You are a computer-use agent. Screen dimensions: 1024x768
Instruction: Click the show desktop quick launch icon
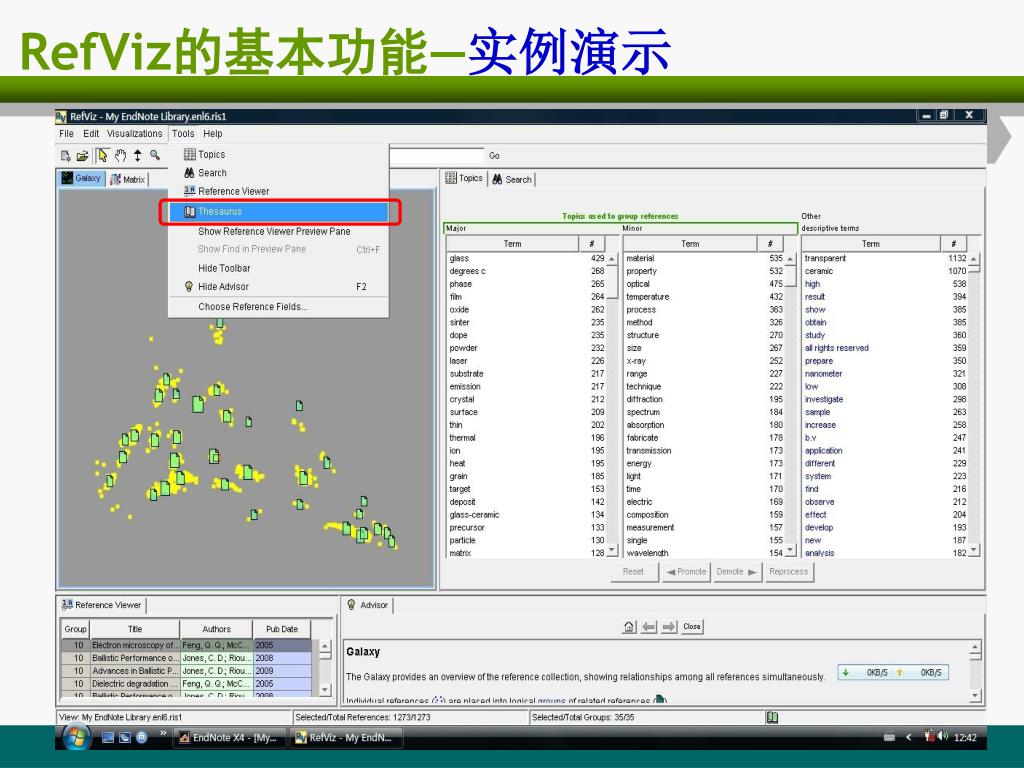click(x=108, y=737)
